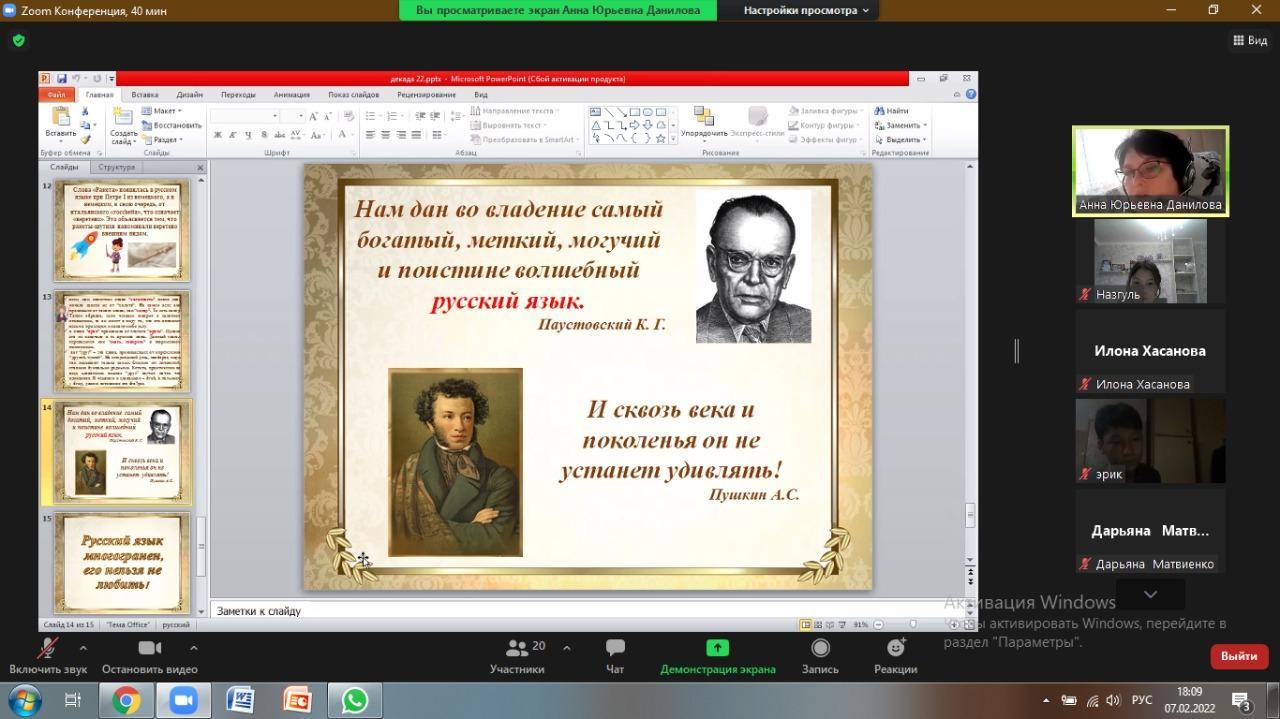Click the zoom out minus button in status bar
Viewport: 1280px width, 719px height.
tap(878, 625)
